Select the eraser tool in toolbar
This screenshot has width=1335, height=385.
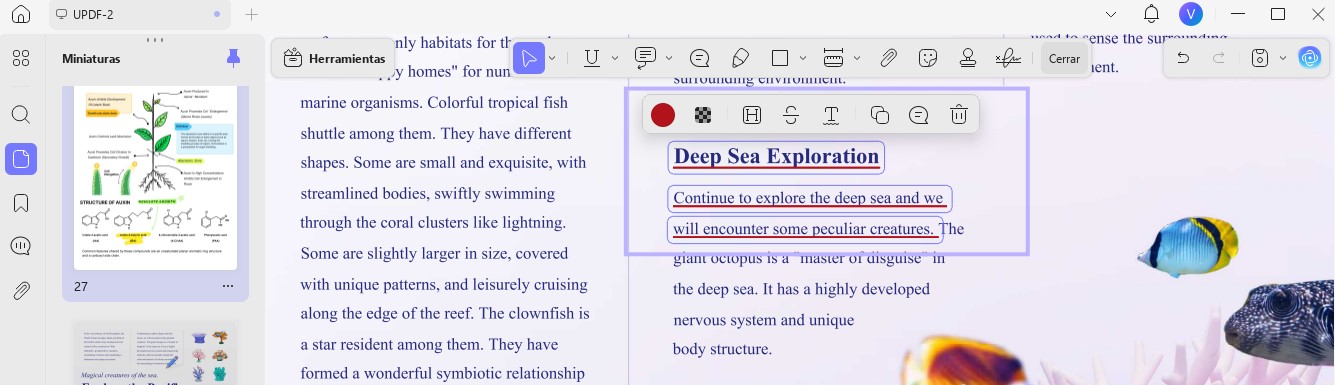pos(740,58)
